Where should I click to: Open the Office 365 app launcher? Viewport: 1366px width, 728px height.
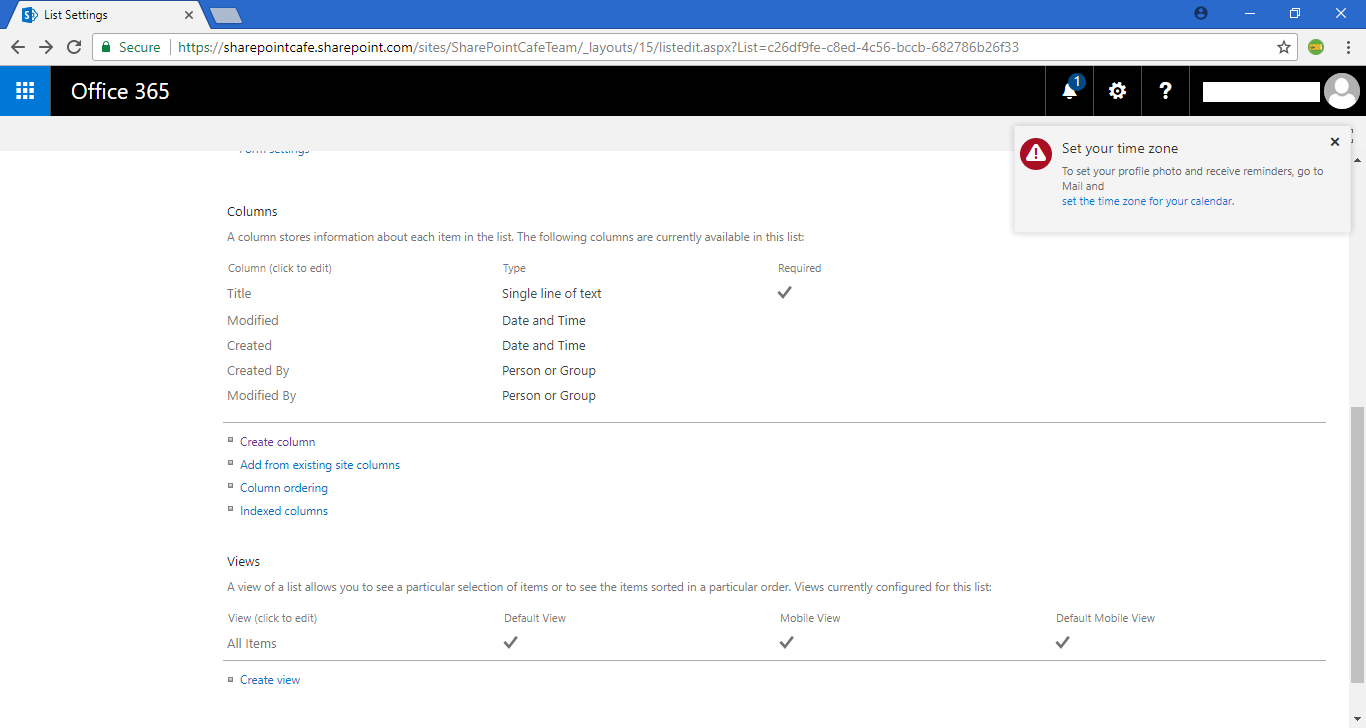(25, 91)
